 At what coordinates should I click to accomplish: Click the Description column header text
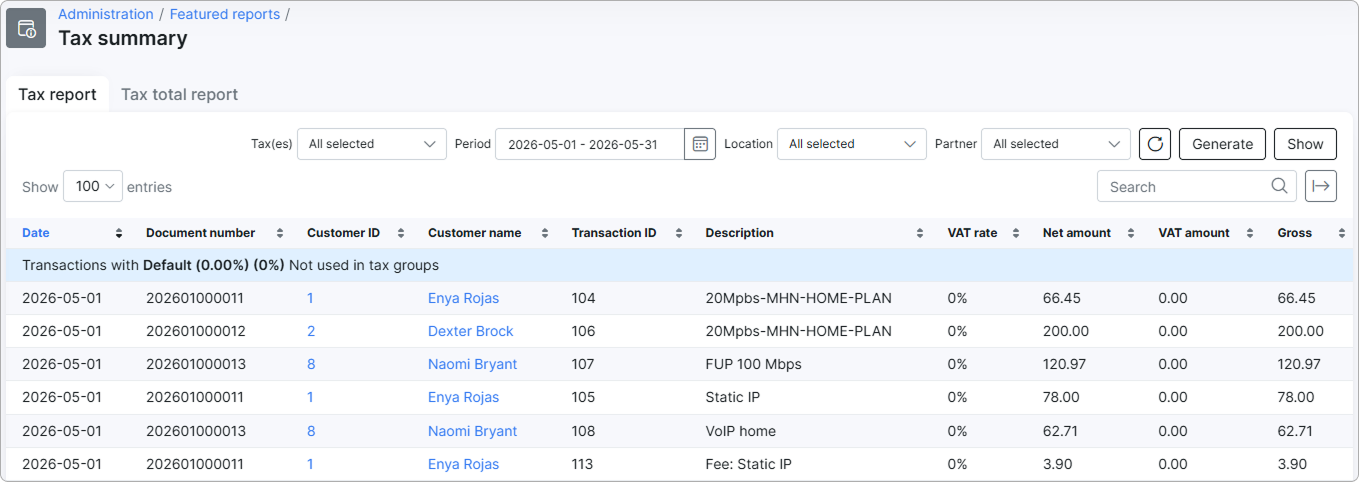(739, 233)
